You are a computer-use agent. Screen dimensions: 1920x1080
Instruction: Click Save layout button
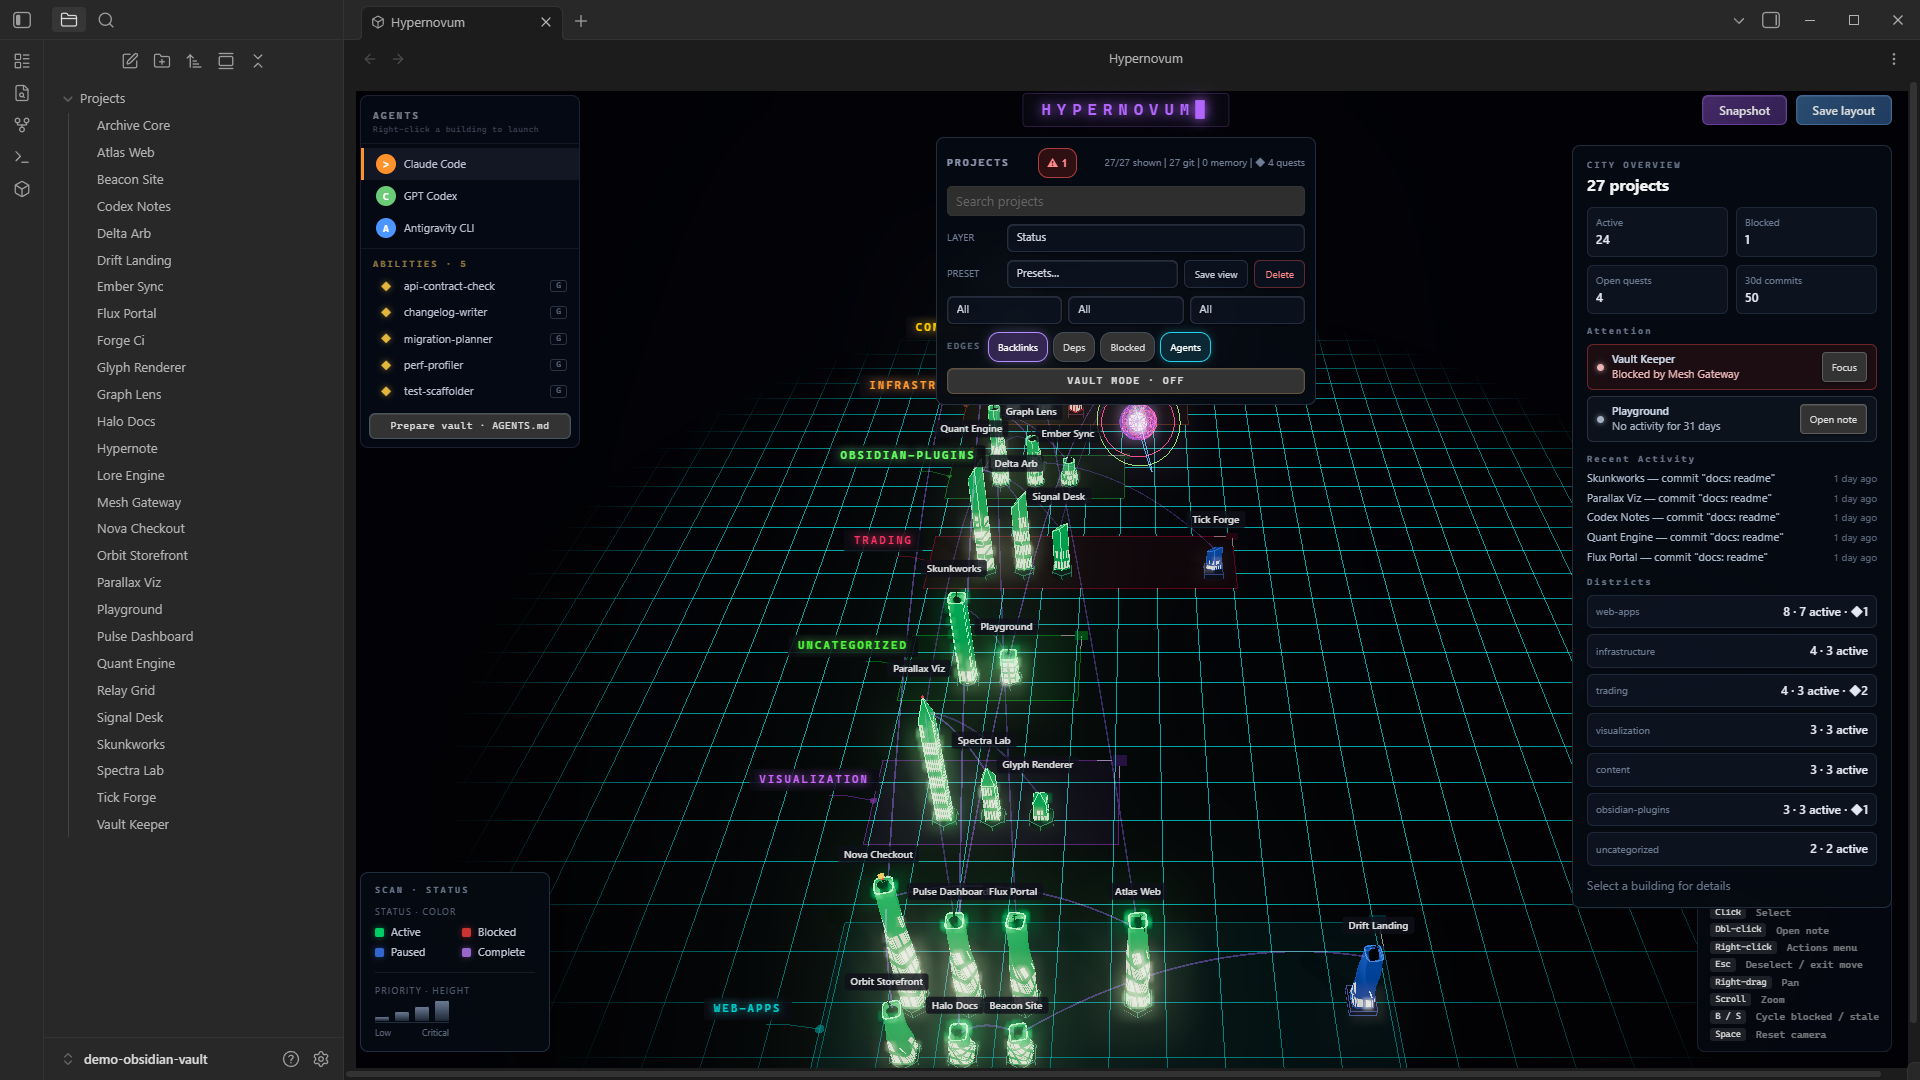(1843, 111)
